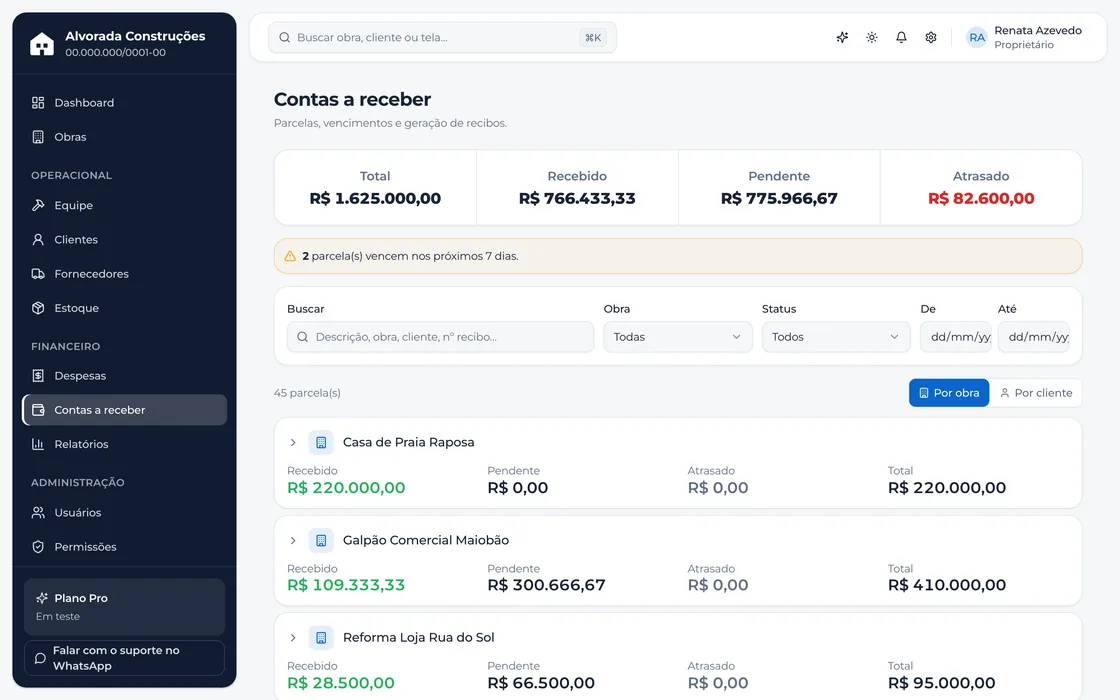Screen dimensions: 1120x700
Task: Click the Até end date field
Action: 1034,337
